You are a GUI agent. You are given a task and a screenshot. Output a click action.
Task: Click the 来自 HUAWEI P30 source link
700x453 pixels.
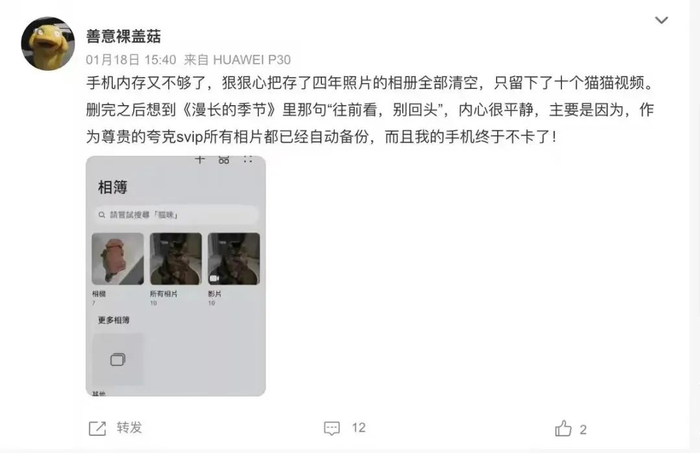[x=237, y=60]
